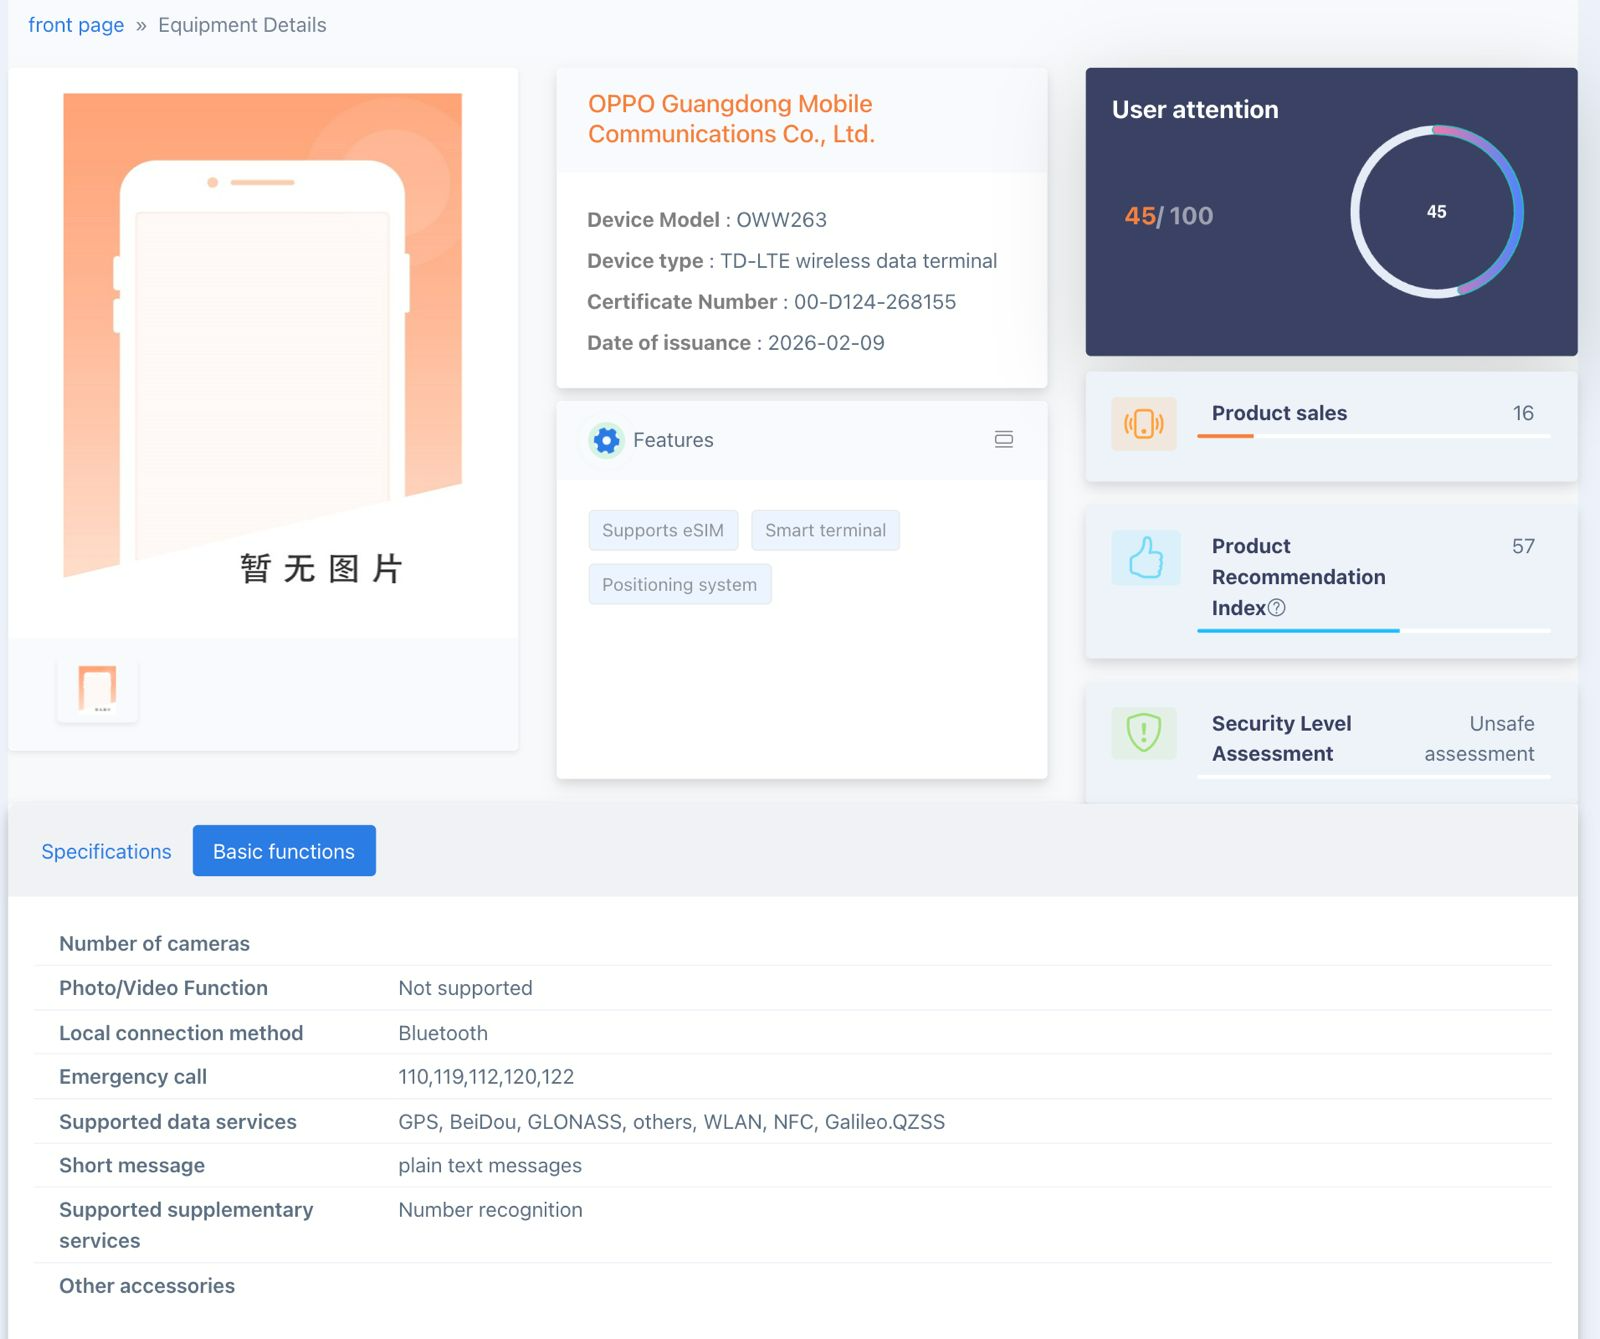This screenshot has height=1339, width=1600.
Task: Click the Unsafe assessment status text
Action: pos(1479,739)
